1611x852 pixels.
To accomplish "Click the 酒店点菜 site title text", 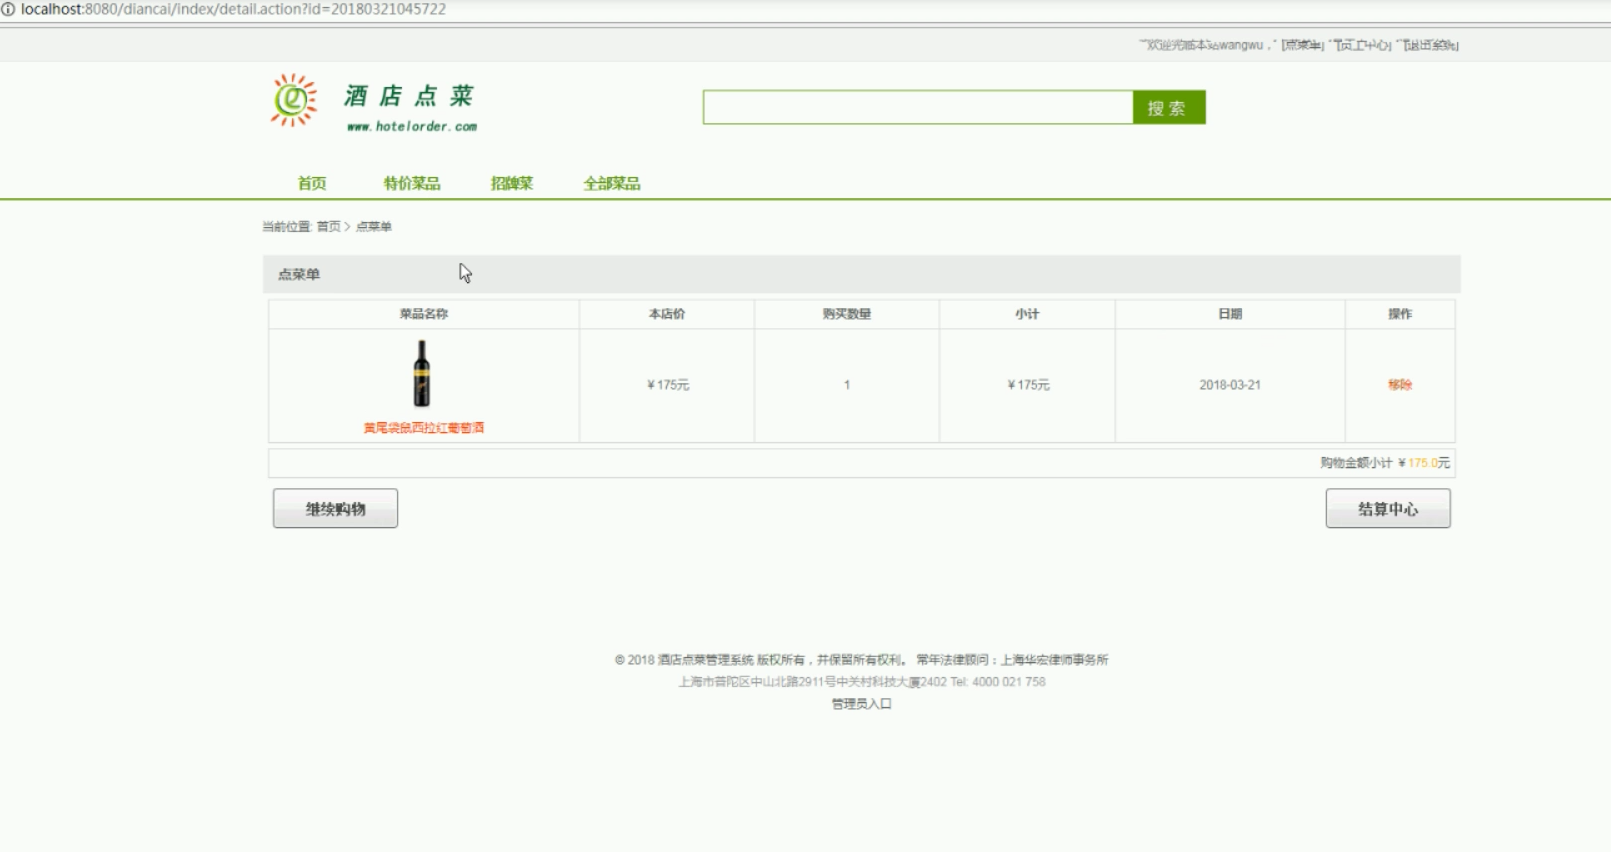I will (410, 96).
